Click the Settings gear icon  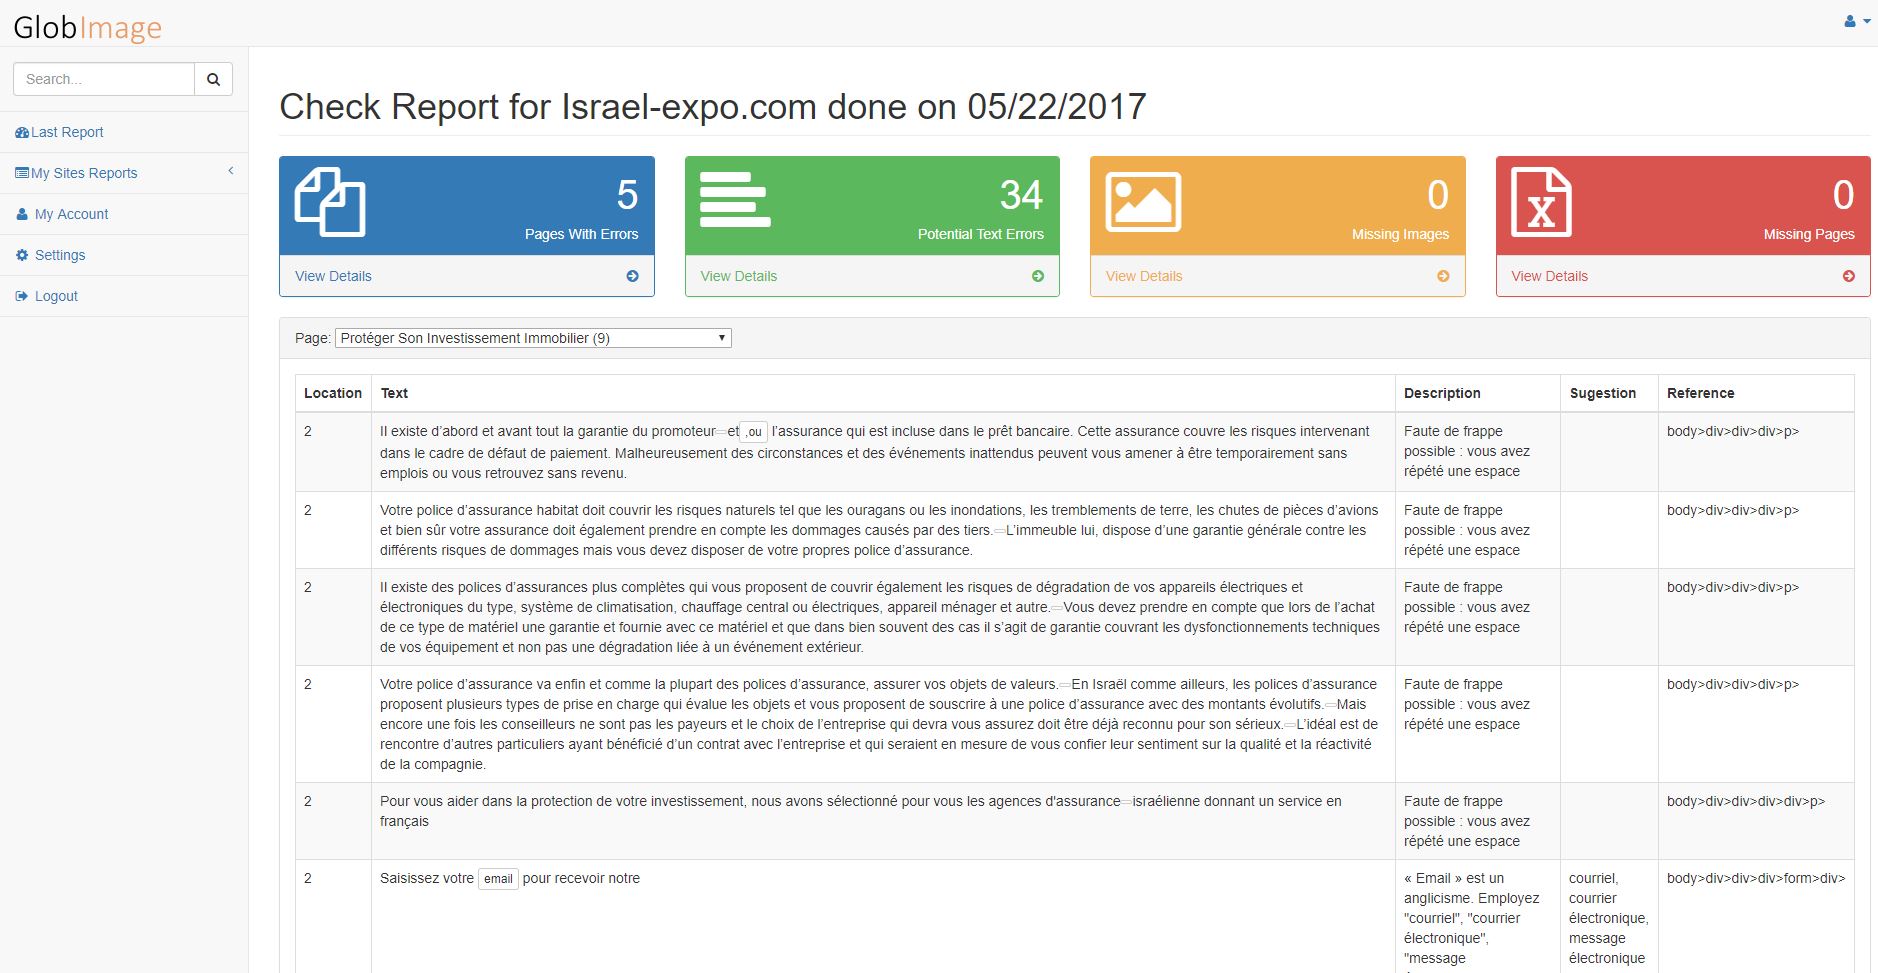pos(22,255)
